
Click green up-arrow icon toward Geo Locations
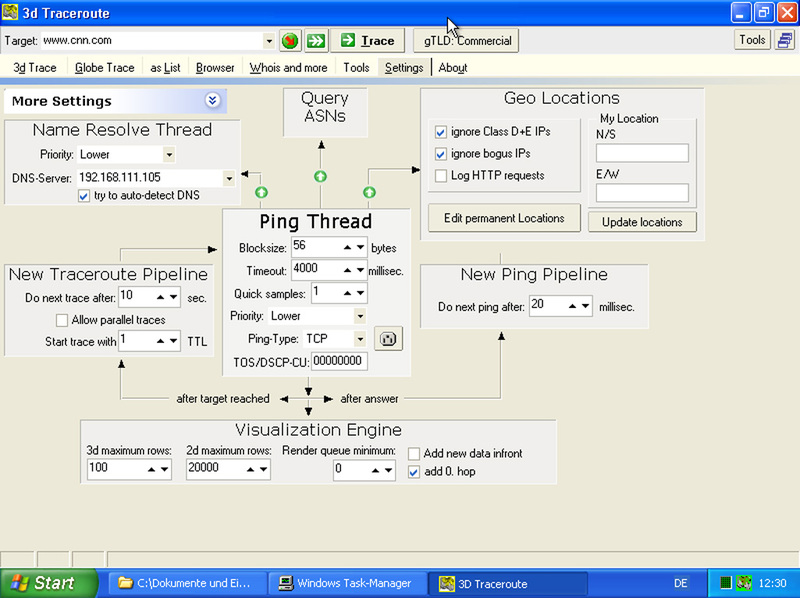click(369, 192)
